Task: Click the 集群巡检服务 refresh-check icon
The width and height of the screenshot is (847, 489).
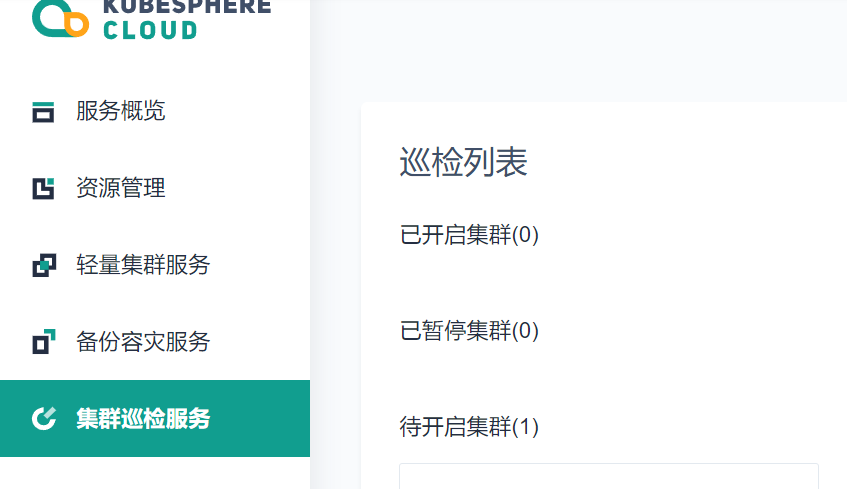Action: pyautogui.click(x=44, y=419)
